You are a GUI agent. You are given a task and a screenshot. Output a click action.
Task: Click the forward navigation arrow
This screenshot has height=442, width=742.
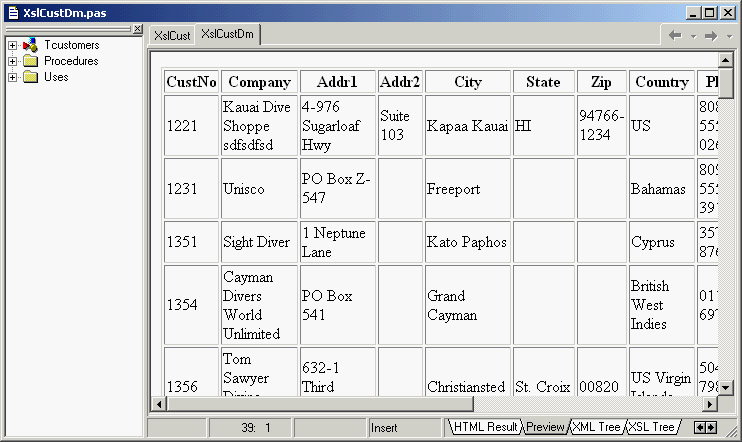tap(711, 35)
